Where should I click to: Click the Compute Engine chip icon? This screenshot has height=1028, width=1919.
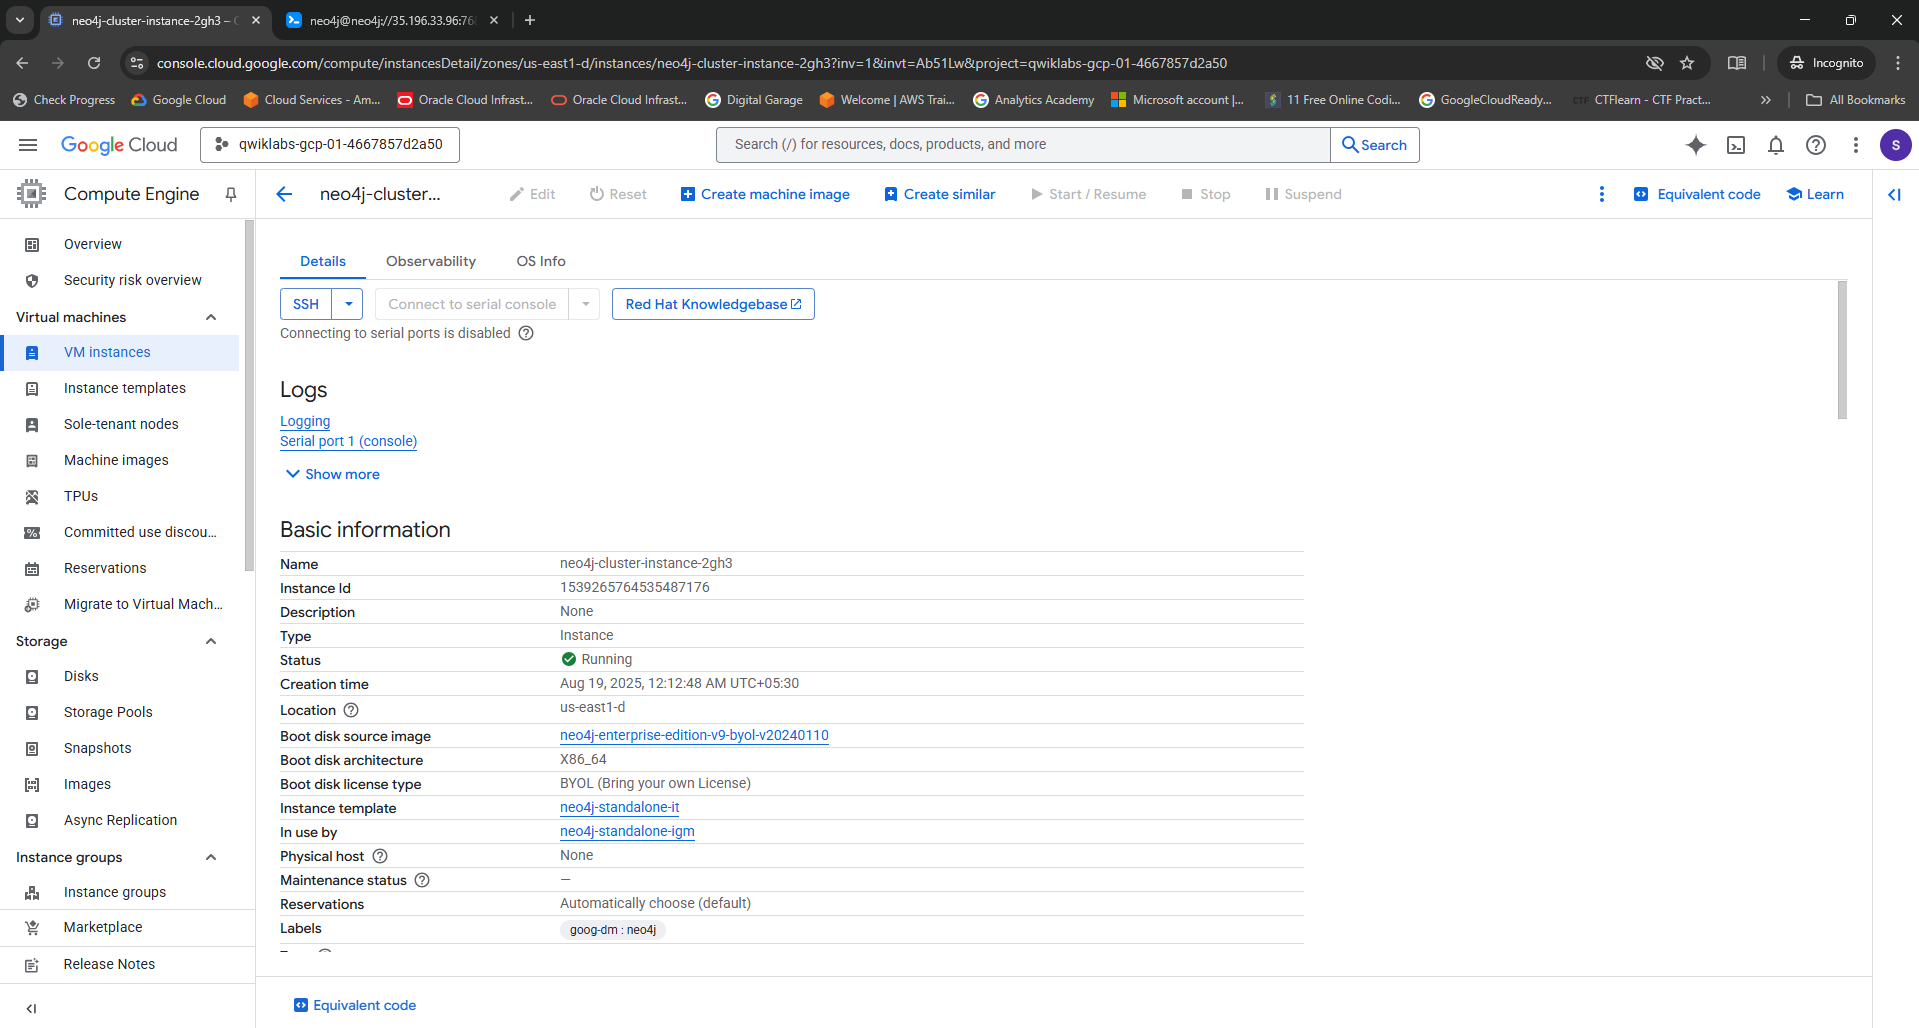tap(31, 194)
